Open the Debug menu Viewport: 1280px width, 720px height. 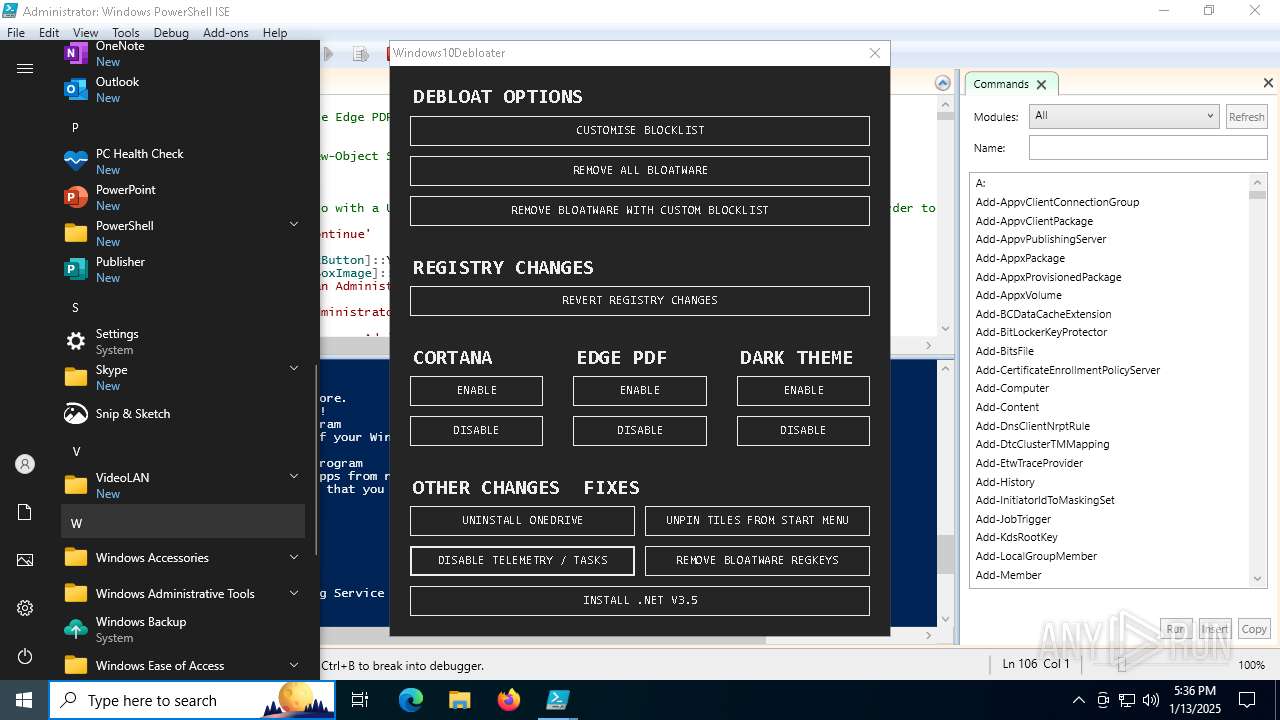[171, 33]
